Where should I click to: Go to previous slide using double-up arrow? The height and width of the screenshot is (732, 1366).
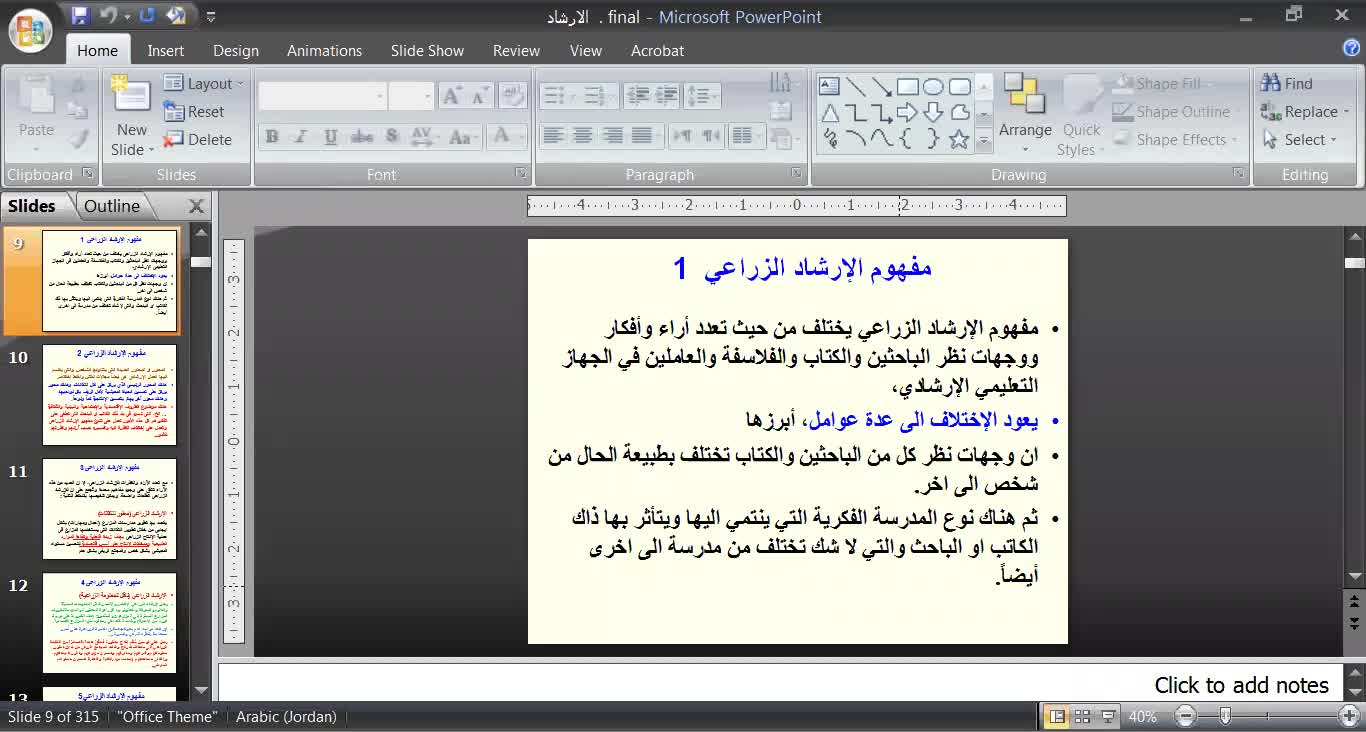coord(1355,601)
